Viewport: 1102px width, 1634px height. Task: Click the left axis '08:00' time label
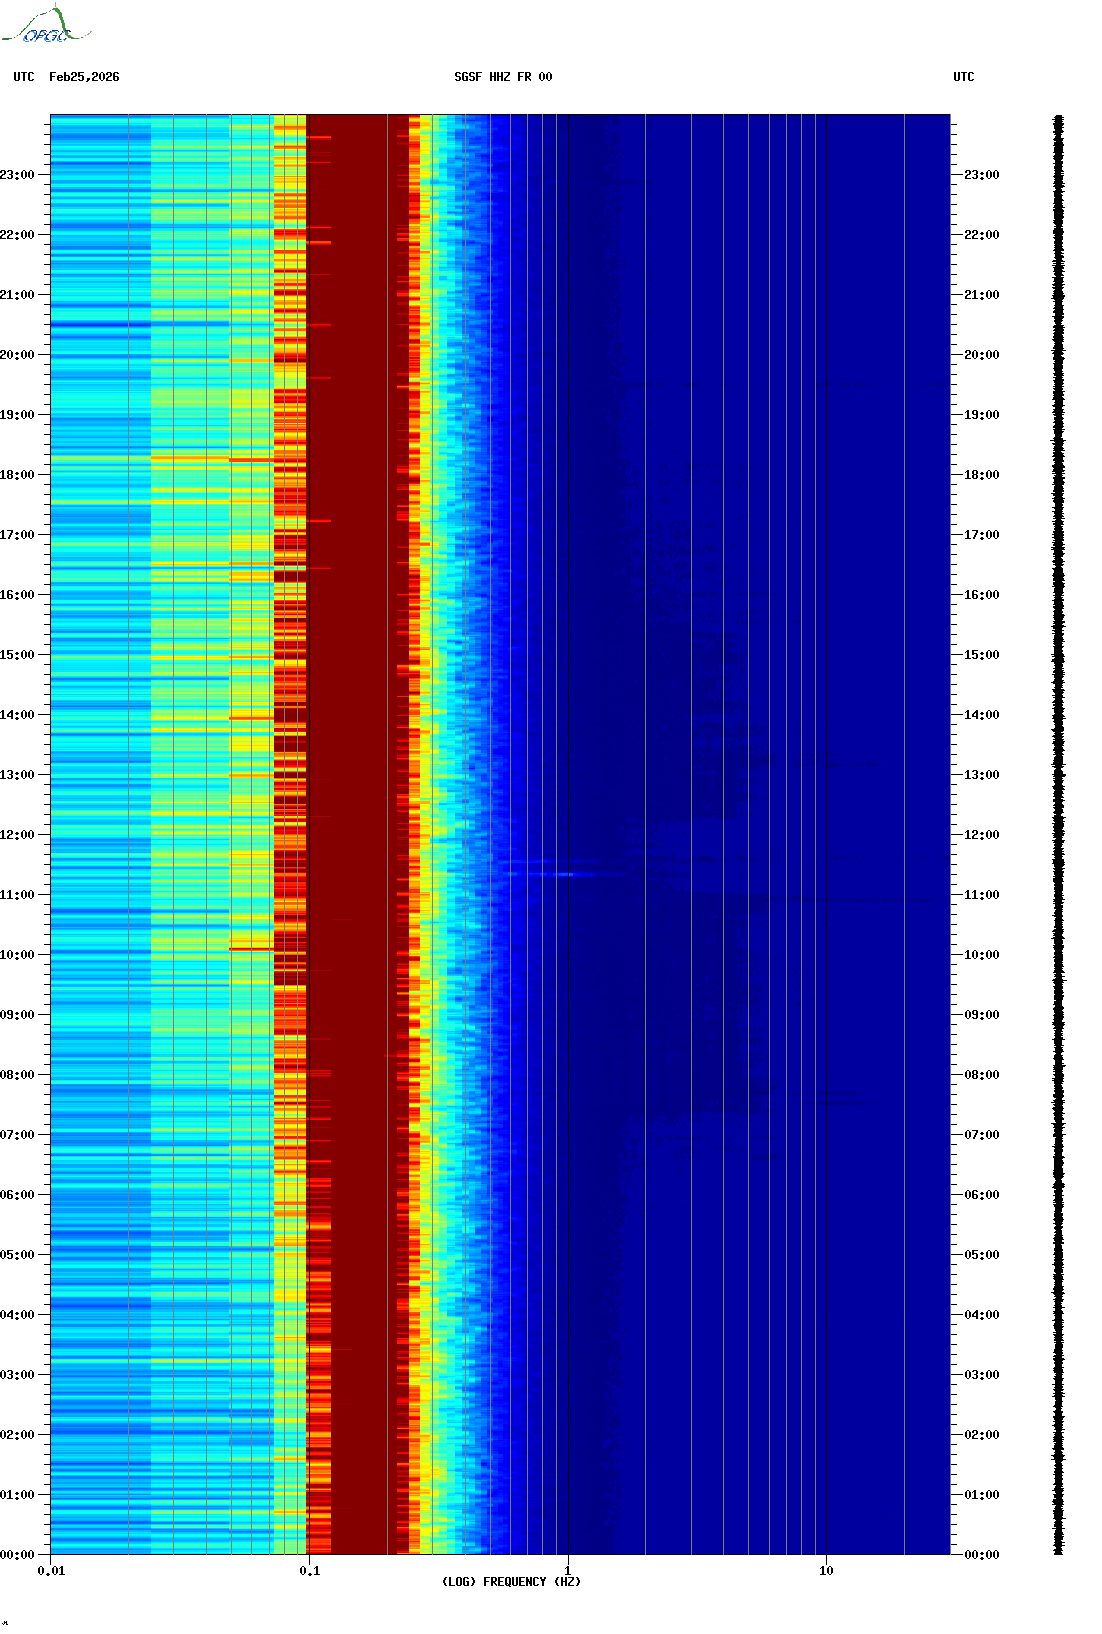tap(17, 1075)
